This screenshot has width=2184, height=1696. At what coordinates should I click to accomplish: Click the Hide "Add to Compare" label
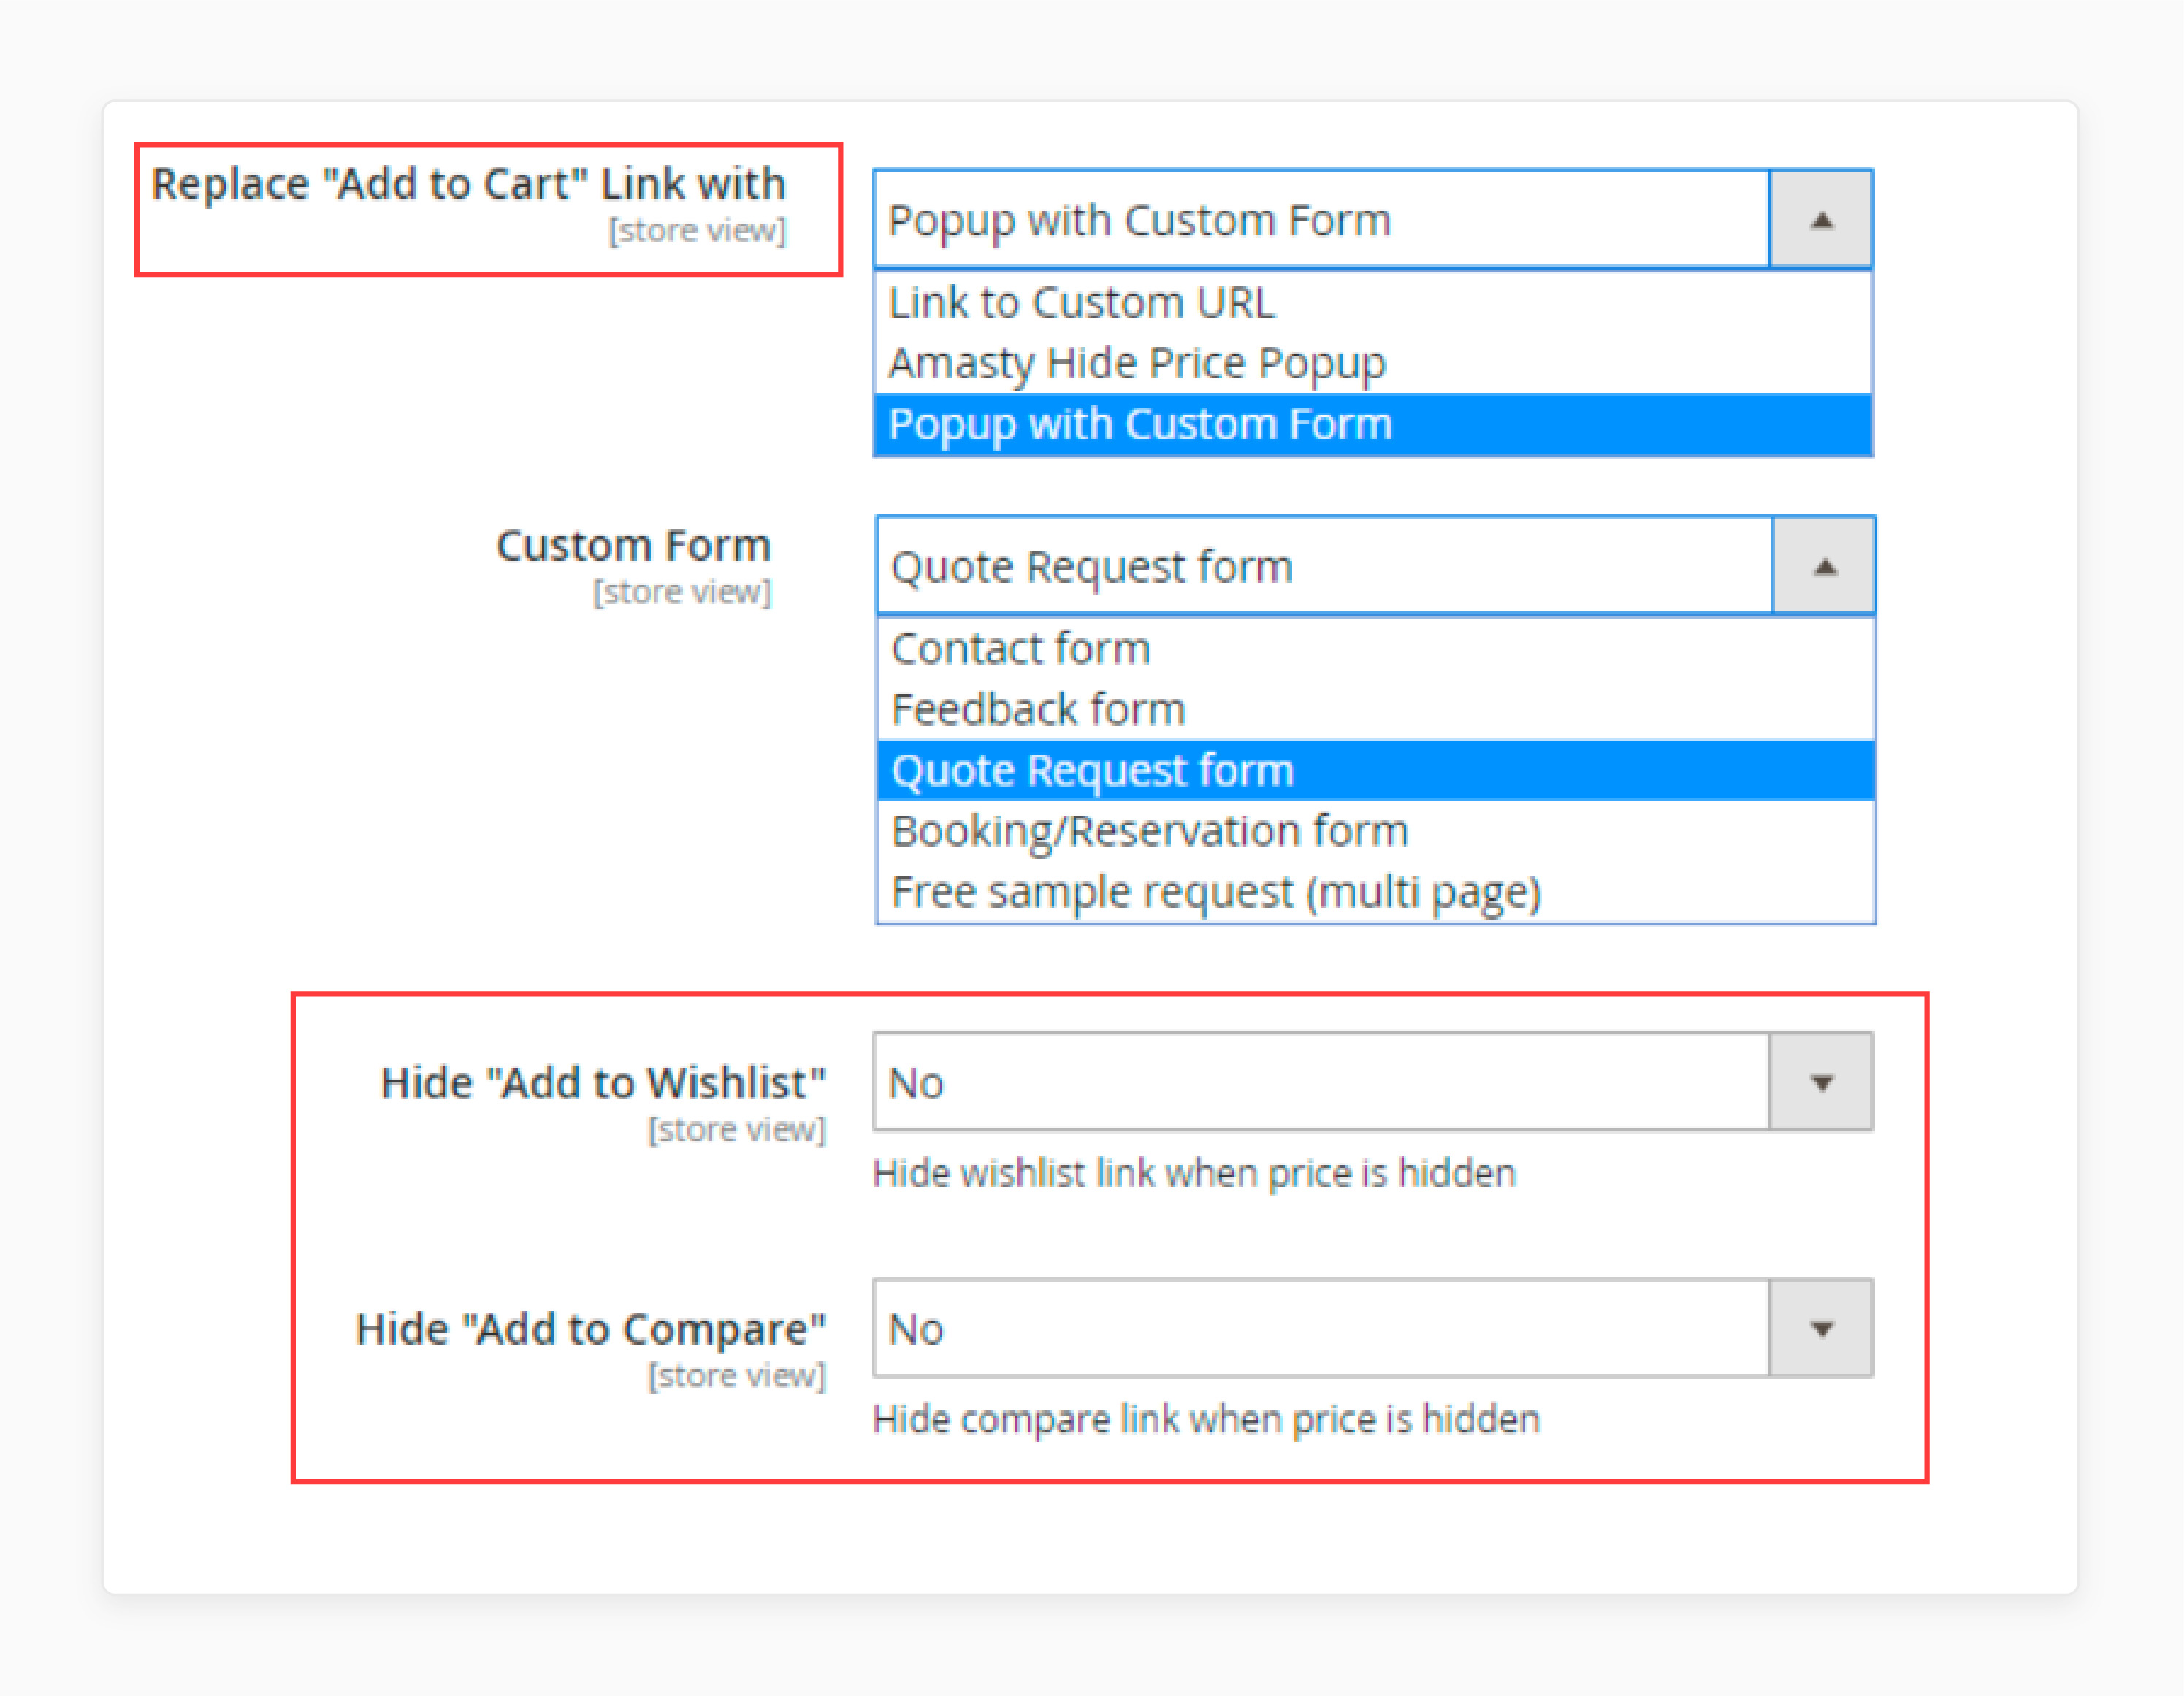click(591, 1330)
